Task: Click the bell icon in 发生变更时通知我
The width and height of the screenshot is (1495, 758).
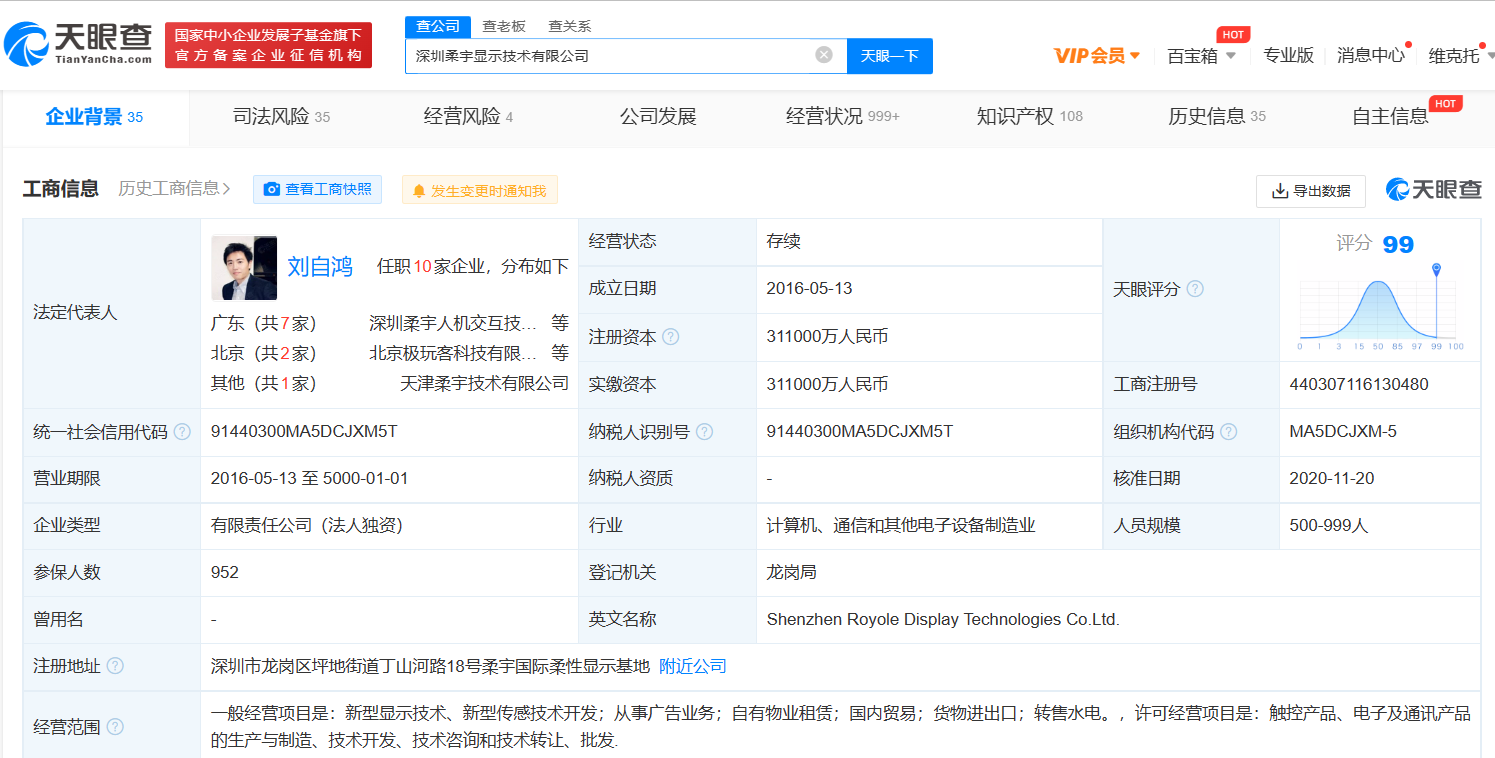Action: (419, 190)
